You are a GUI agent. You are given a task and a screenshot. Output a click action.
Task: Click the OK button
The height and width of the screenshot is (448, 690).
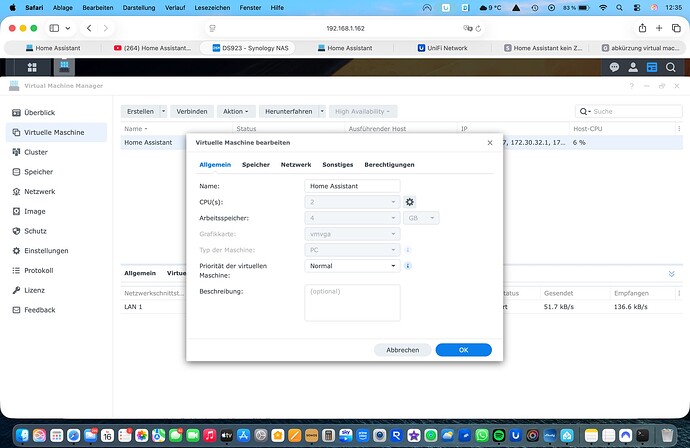pos(463,350)
